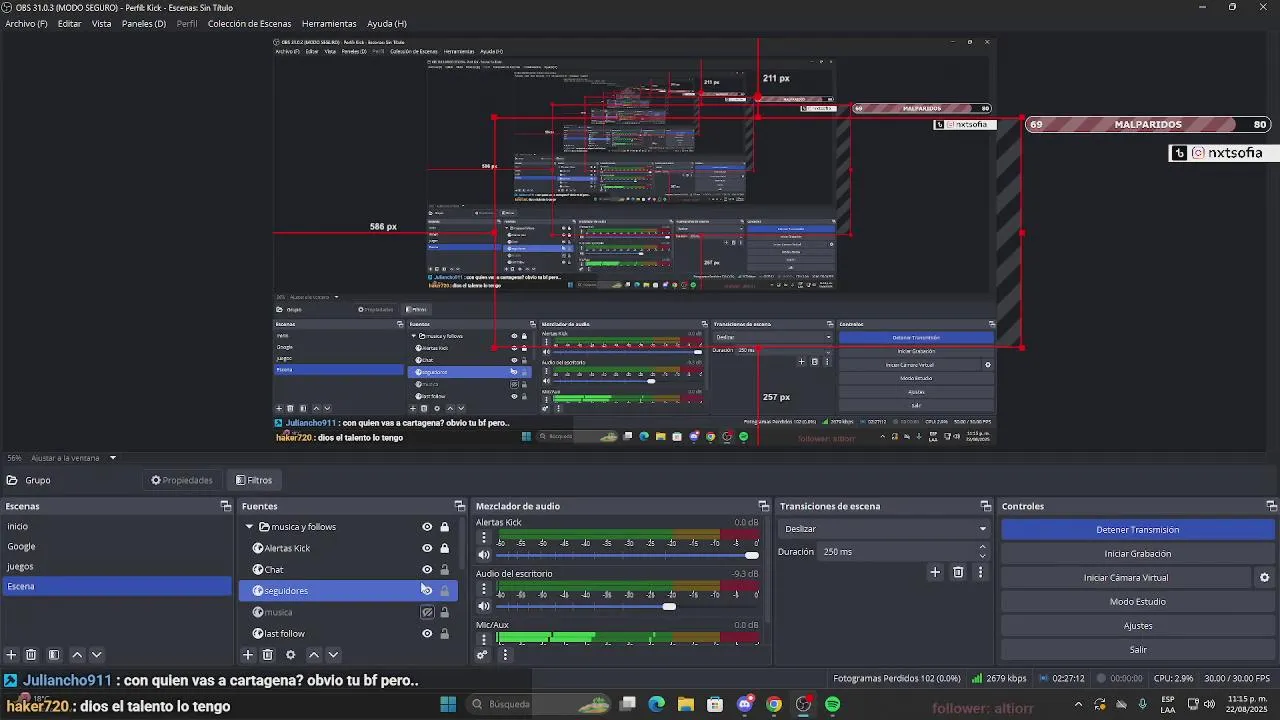Open advanced audio properties gears icon
Screen dimensions: 1280x720
tap(482, 655)
